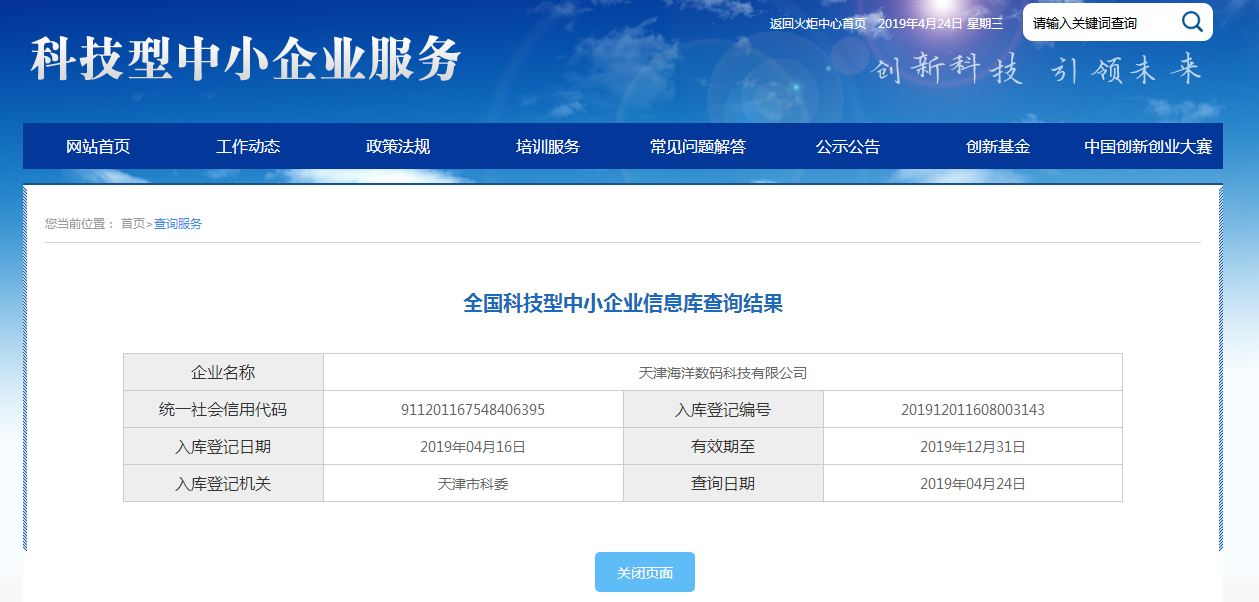This screenshot has height=602, width=1259.
Task: Focus the keyword search input box
Action: [x=1100, y=23]
